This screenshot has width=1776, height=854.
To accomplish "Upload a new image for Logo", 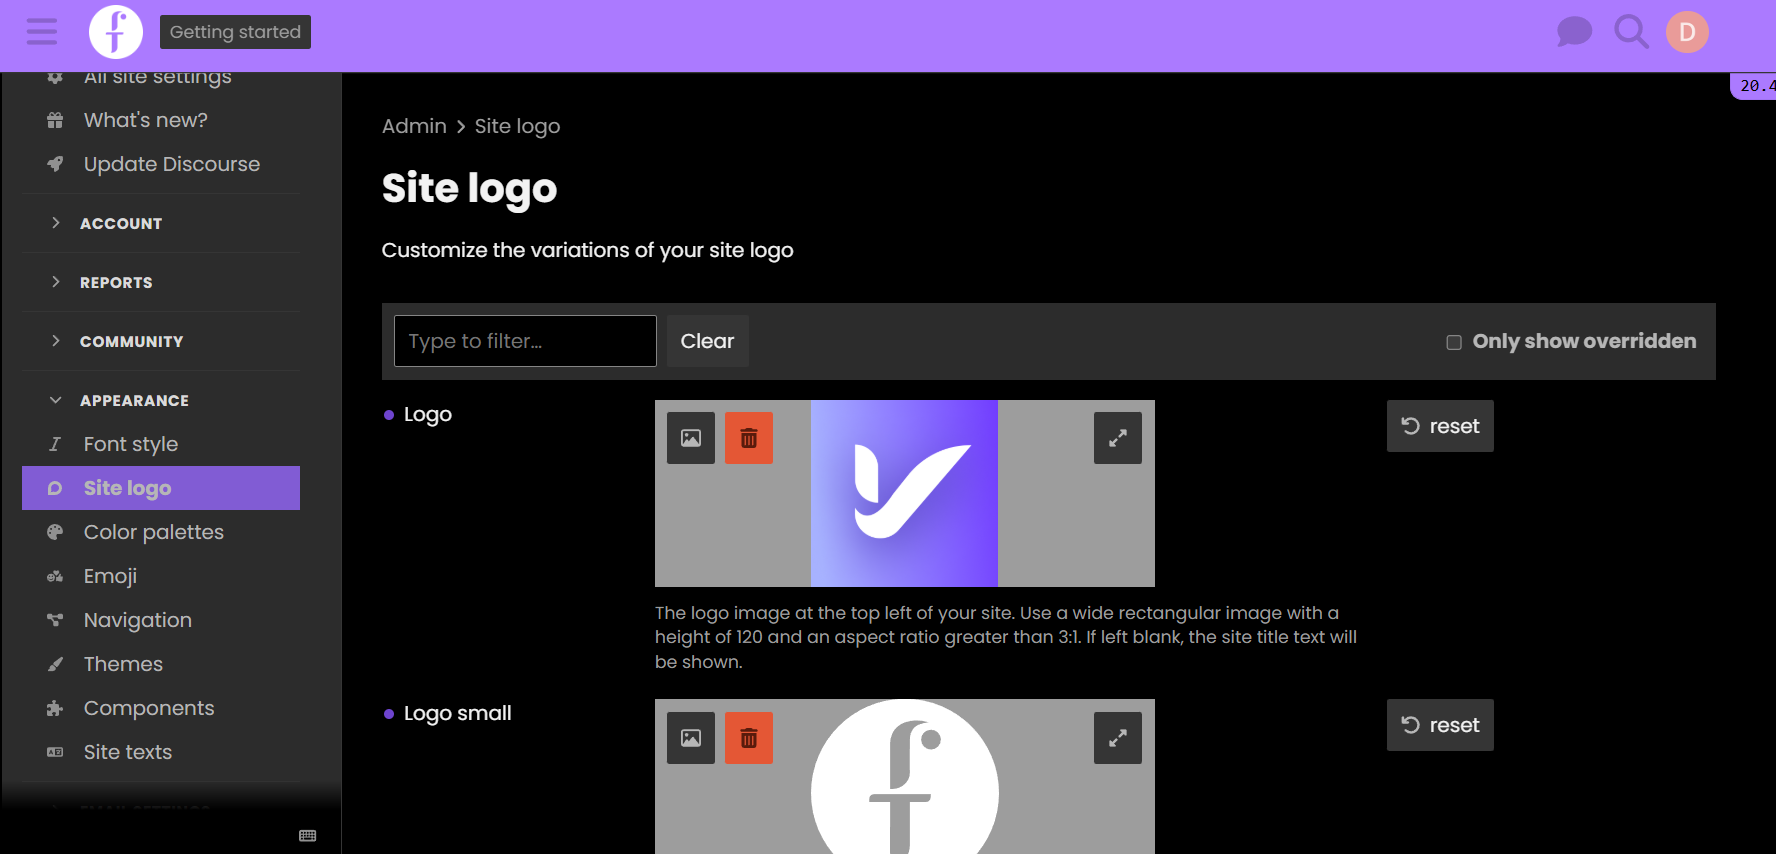I will (691, 438).
